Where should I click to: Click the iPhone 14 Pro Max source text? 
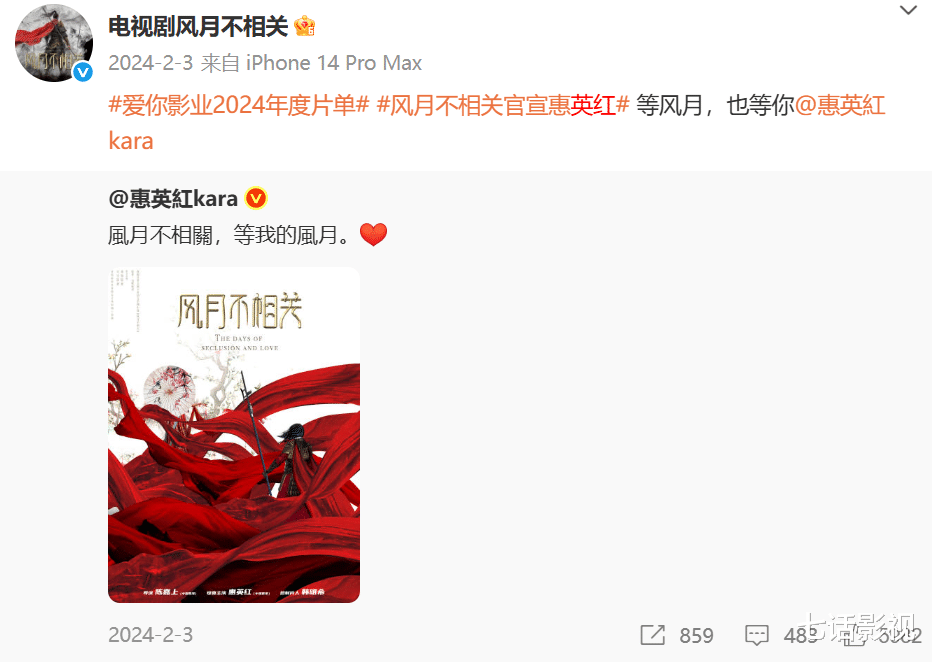click(334, 63)
